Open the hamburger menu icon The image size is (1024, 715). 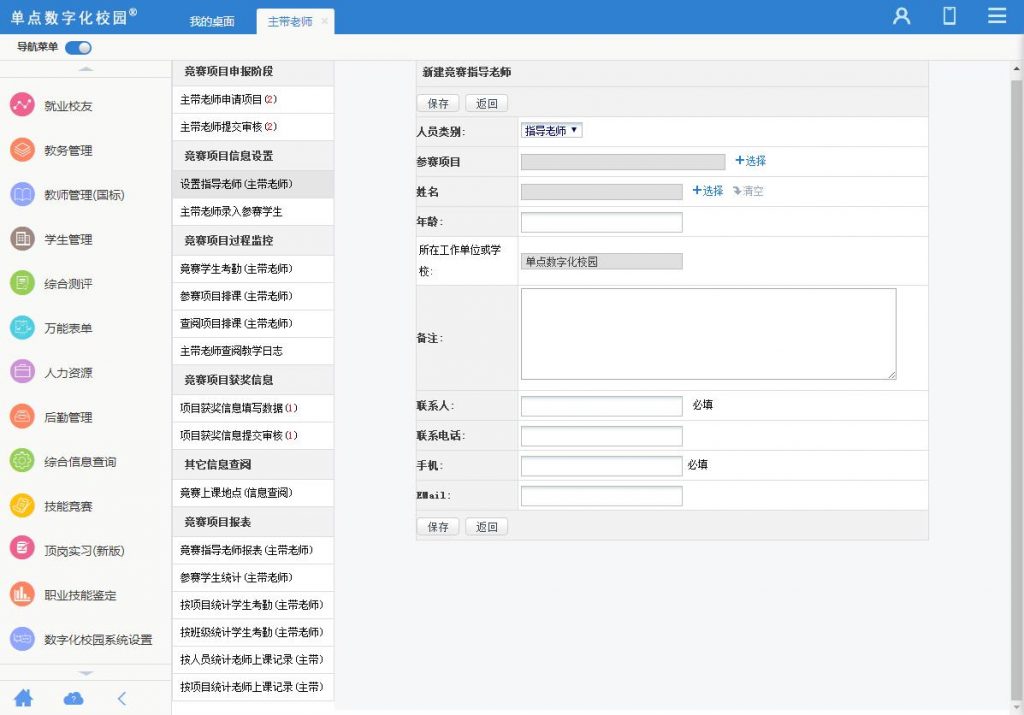[x=997, y=16]
